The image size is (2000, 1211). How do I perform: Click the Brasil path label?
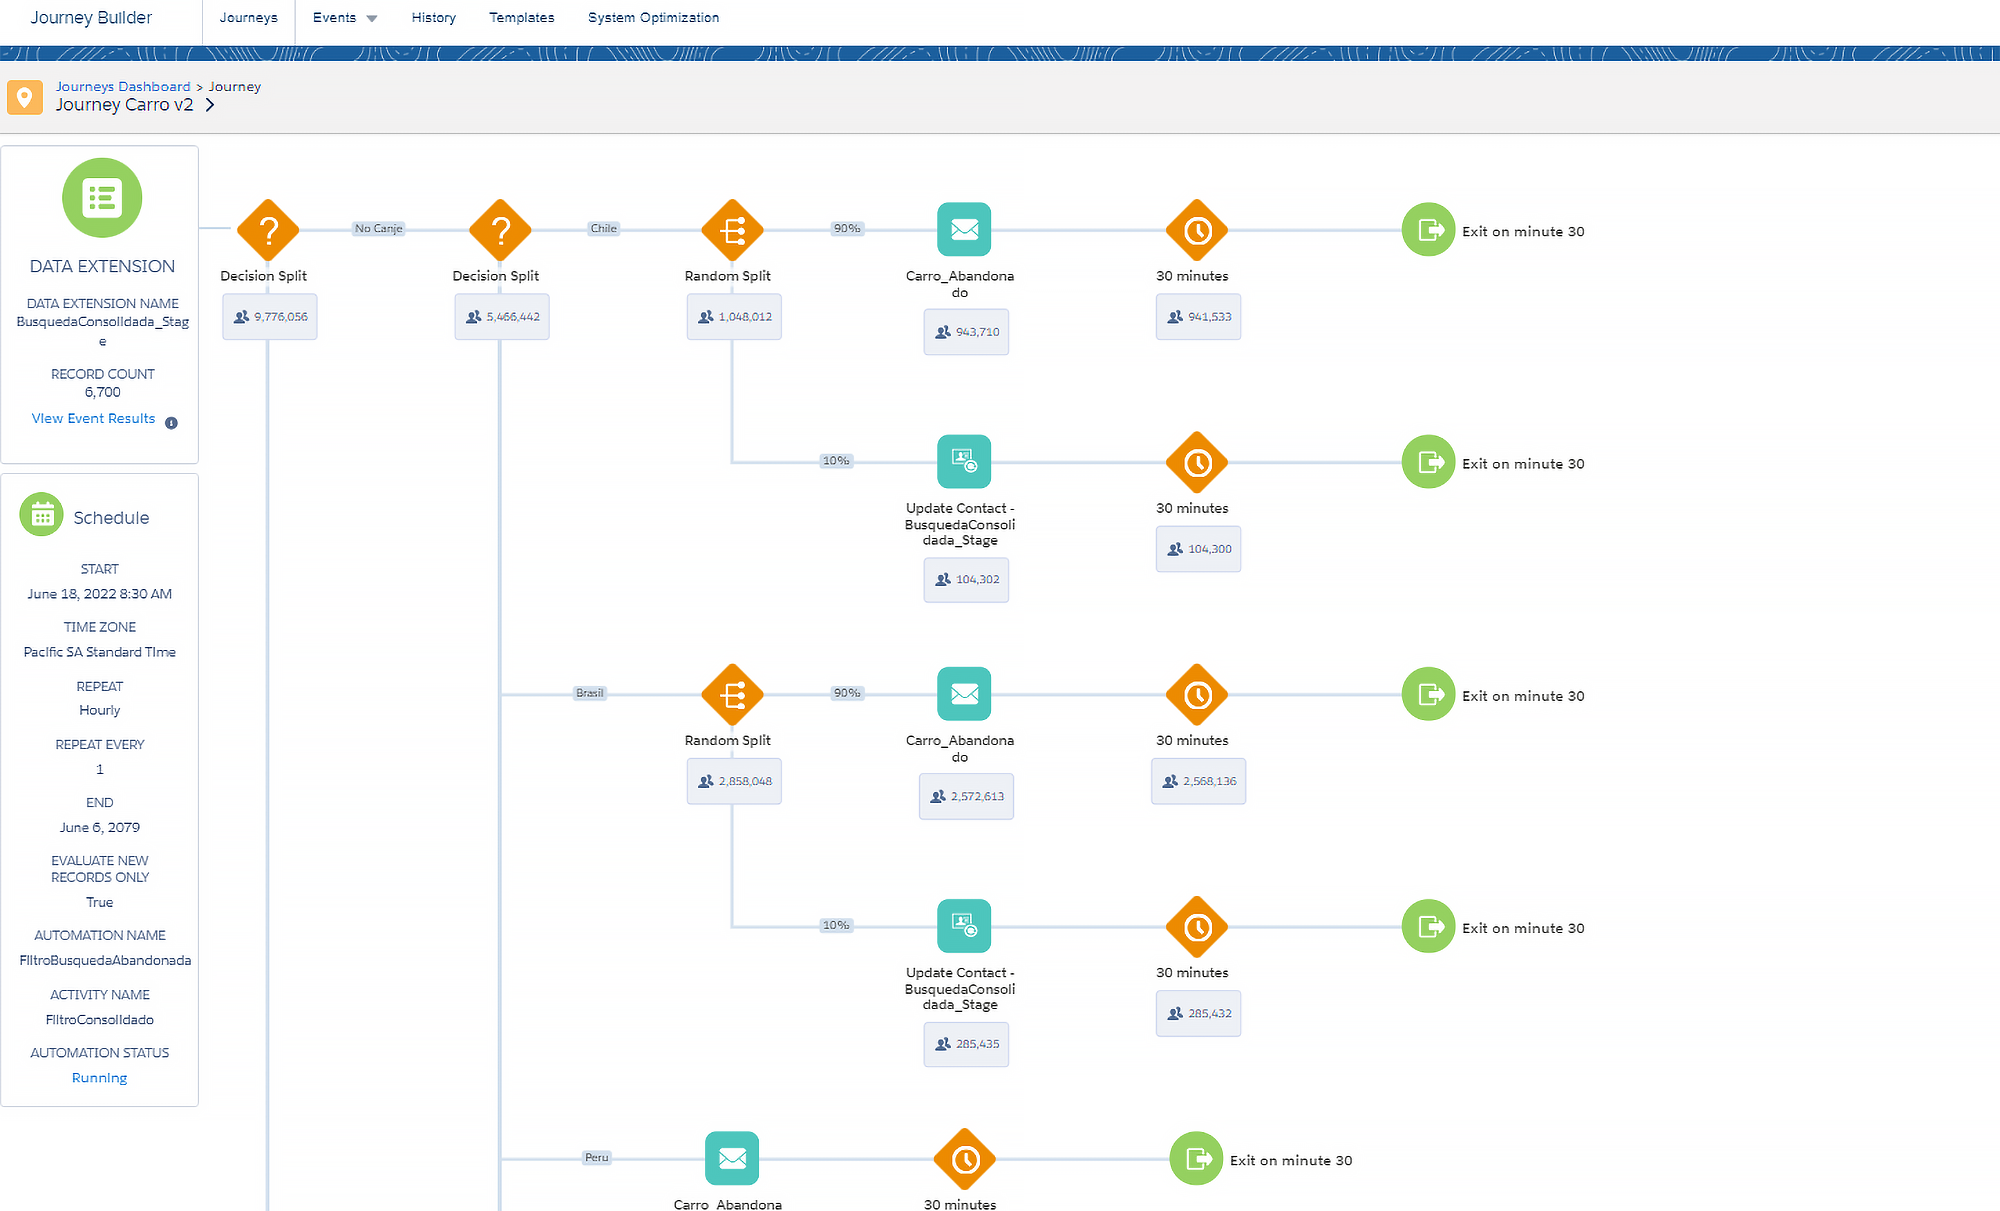click(x=589, y=693)
